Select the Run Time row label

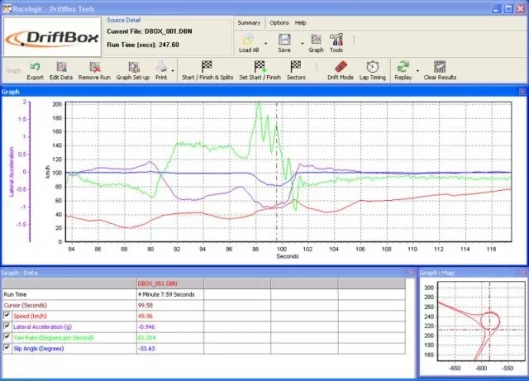(15, 294)
